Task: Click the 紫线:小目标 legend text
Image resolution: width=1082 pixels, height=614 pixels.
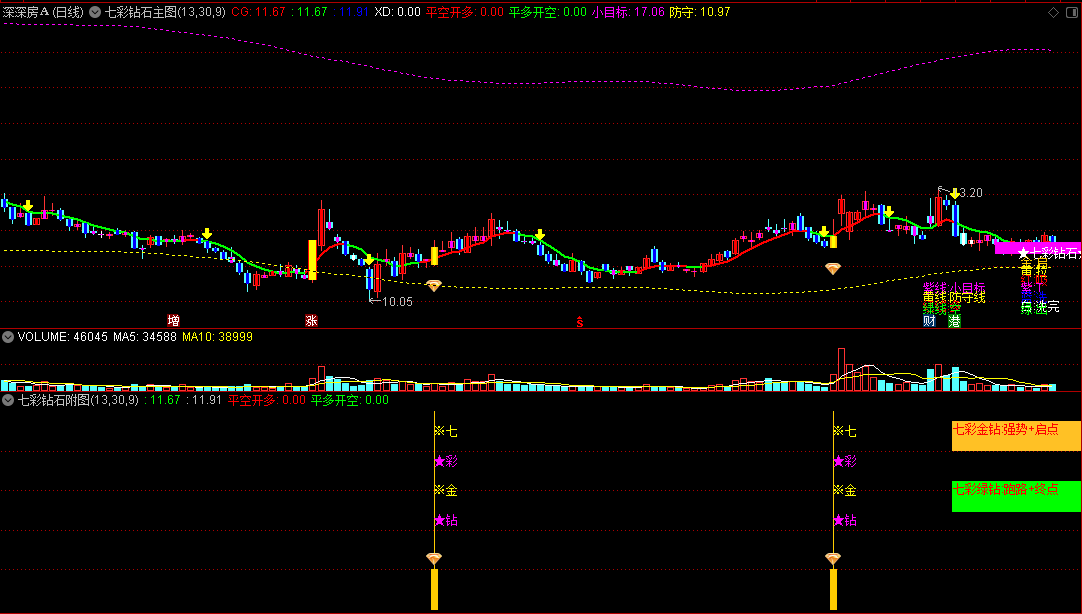Action: point(954,287)
